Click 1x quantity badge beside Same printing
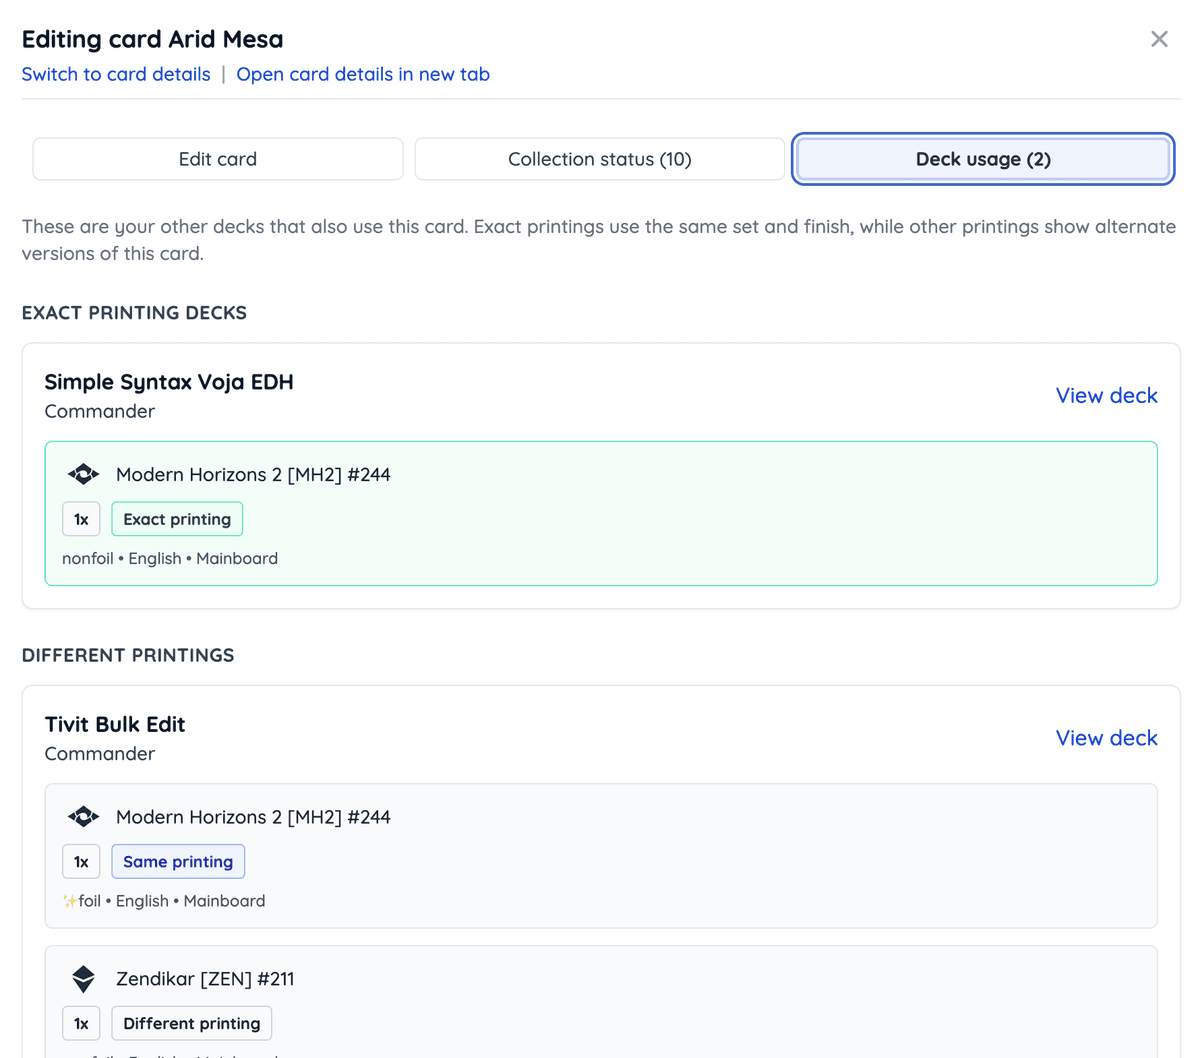The height and width of the screenshot is (1058, 1200). 81,862
